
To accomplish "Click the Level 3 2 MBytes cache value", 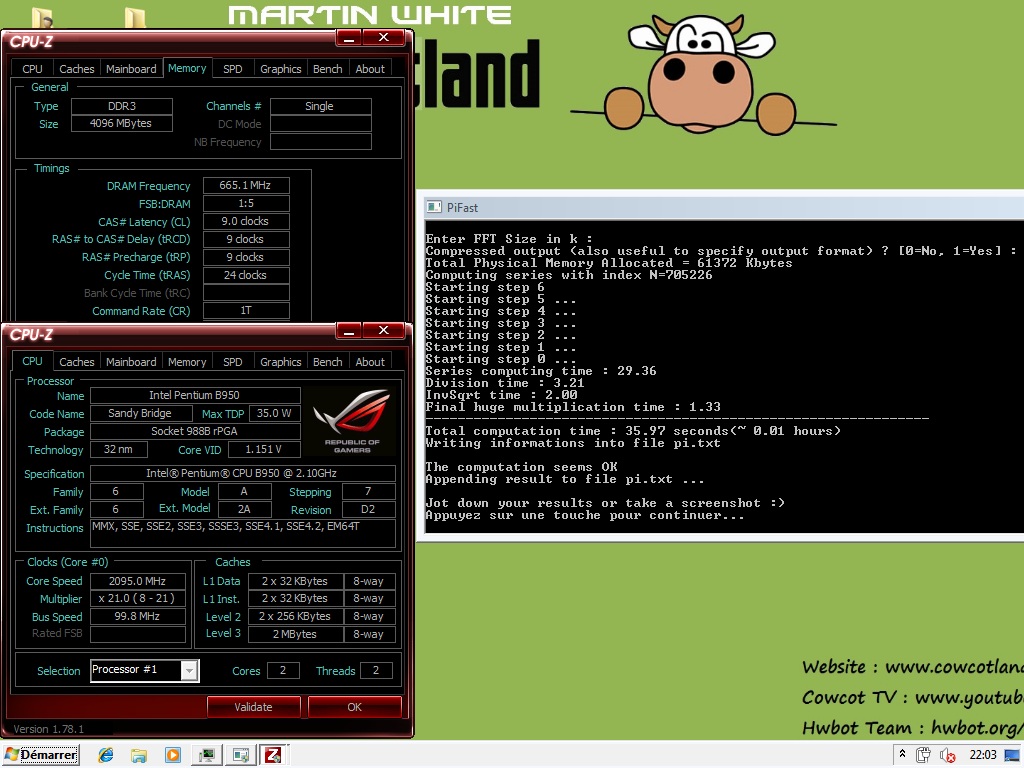I will (295, 634).
